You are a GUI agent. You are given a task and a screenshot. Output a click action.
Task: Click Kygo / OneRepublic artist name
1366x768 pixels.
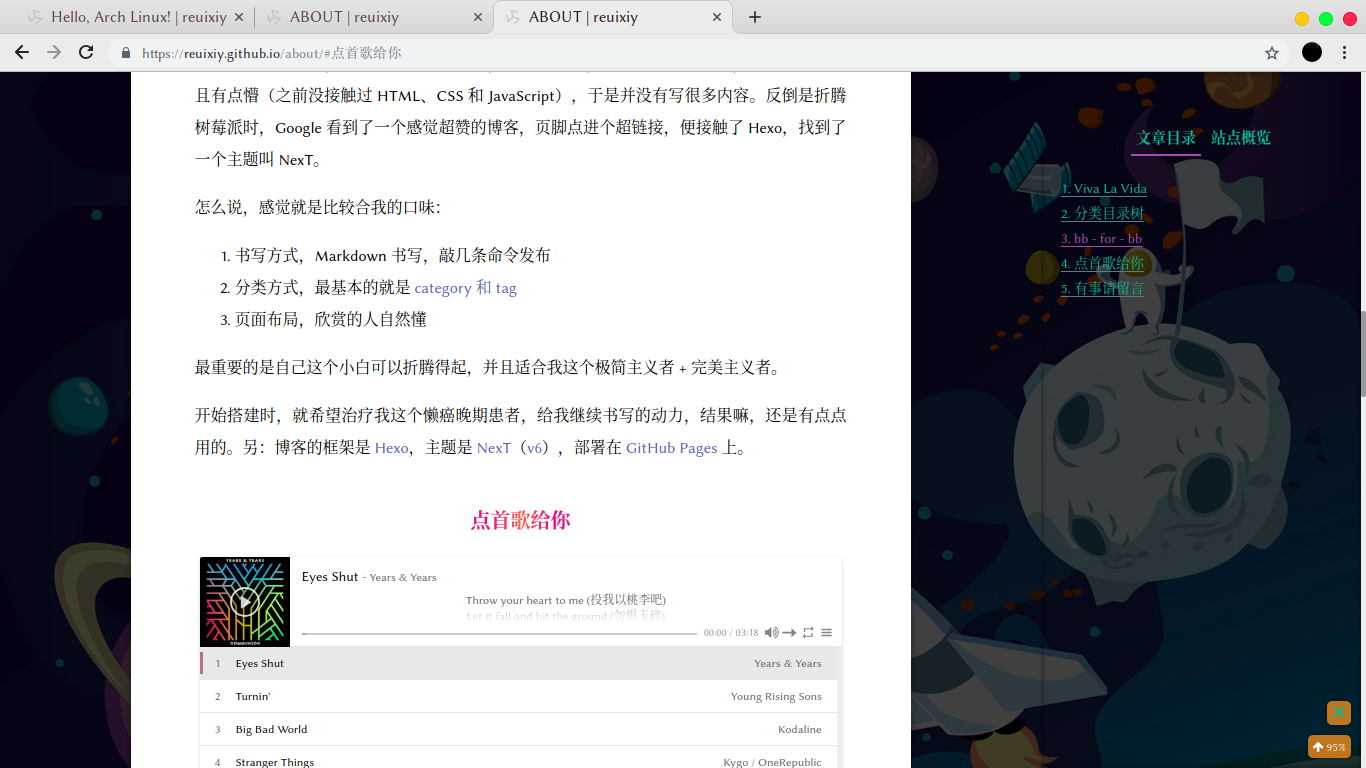coord(772,762)
